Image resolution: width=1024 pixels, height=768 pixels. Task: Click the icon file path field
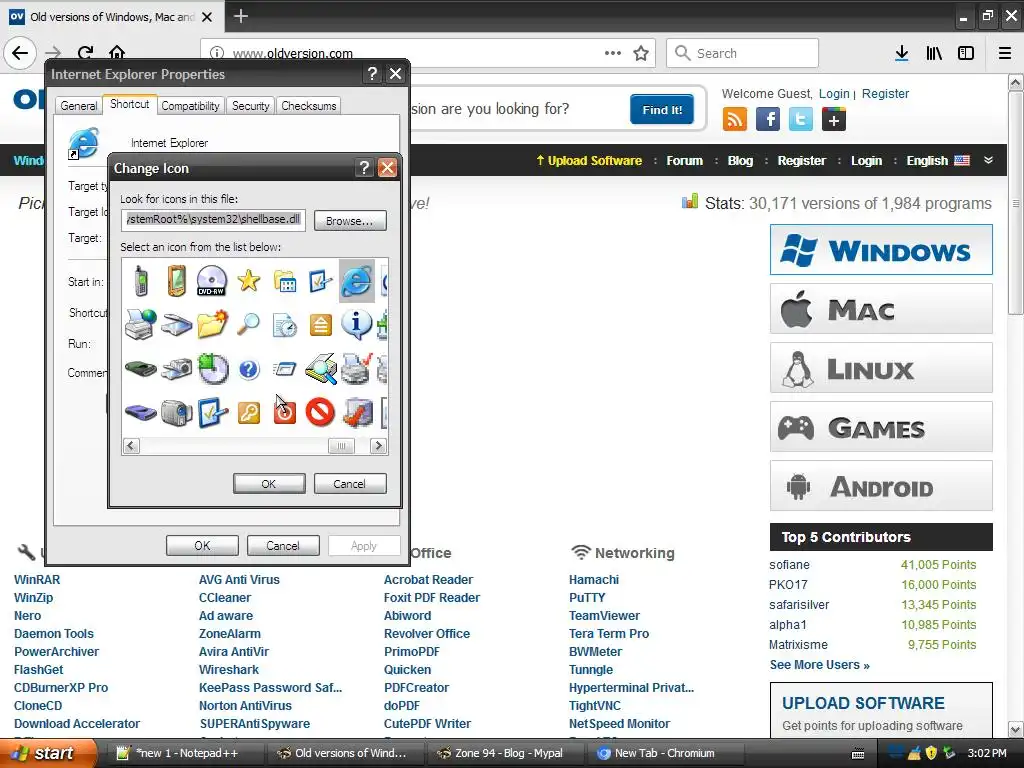214,219
